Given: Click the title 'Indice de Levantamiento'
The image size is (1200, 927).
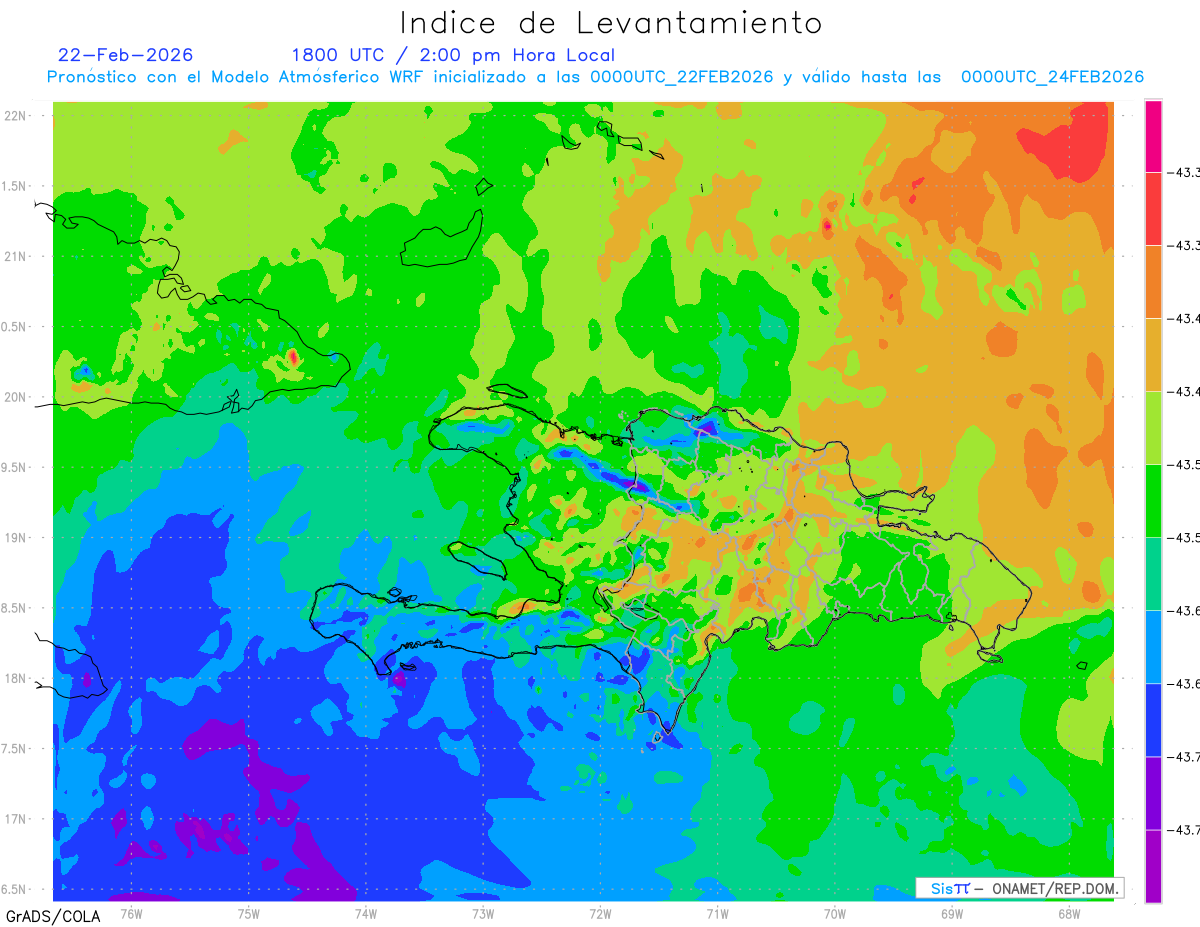Looking at the screenshot, I should coord(611,23).
